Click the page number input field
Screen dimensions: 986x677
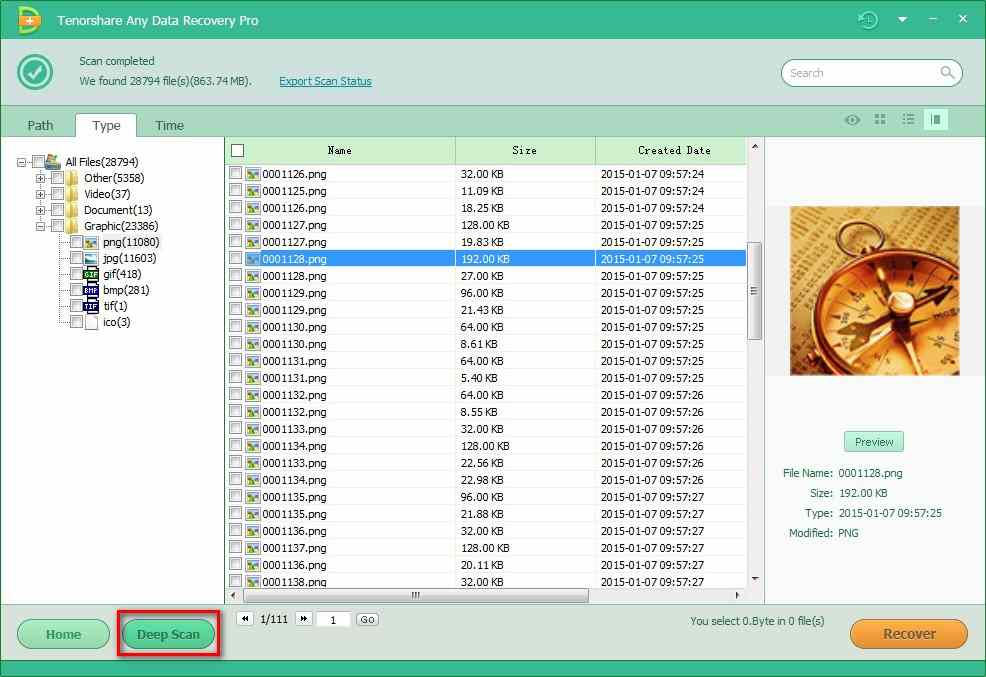[x=333, y=620]
